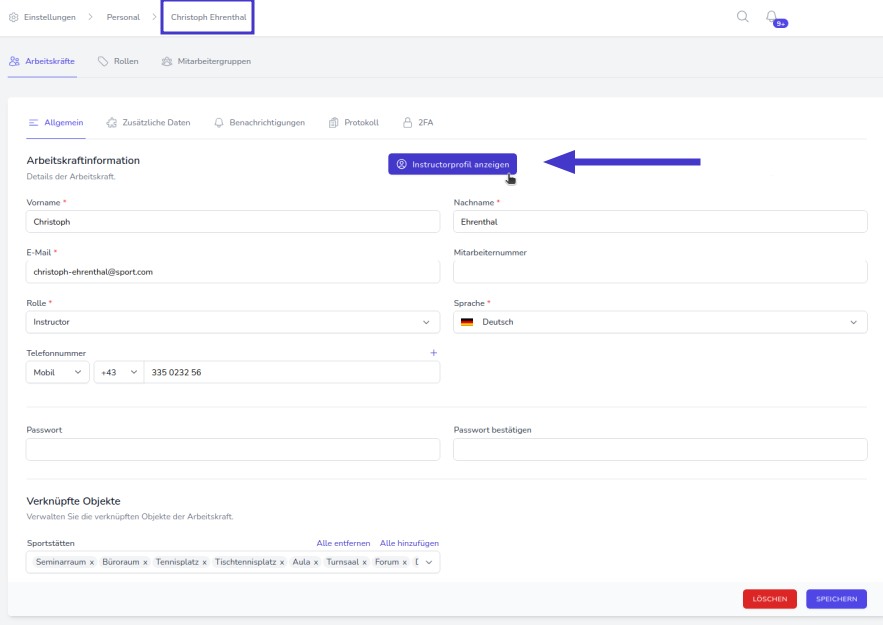Click the Verknüpfte Objekte heading
Viewport: 883px width, 625px height.
[x=74, y=501]
